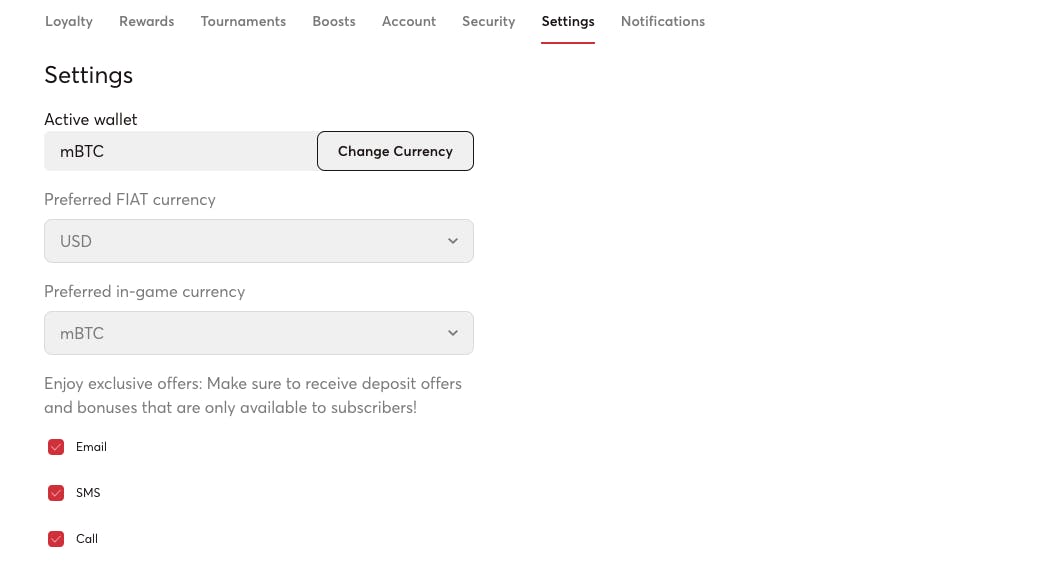This screenshot has width=1042, height=566.
Task: Open the Account tab
Action: click(x=409, y=21)
